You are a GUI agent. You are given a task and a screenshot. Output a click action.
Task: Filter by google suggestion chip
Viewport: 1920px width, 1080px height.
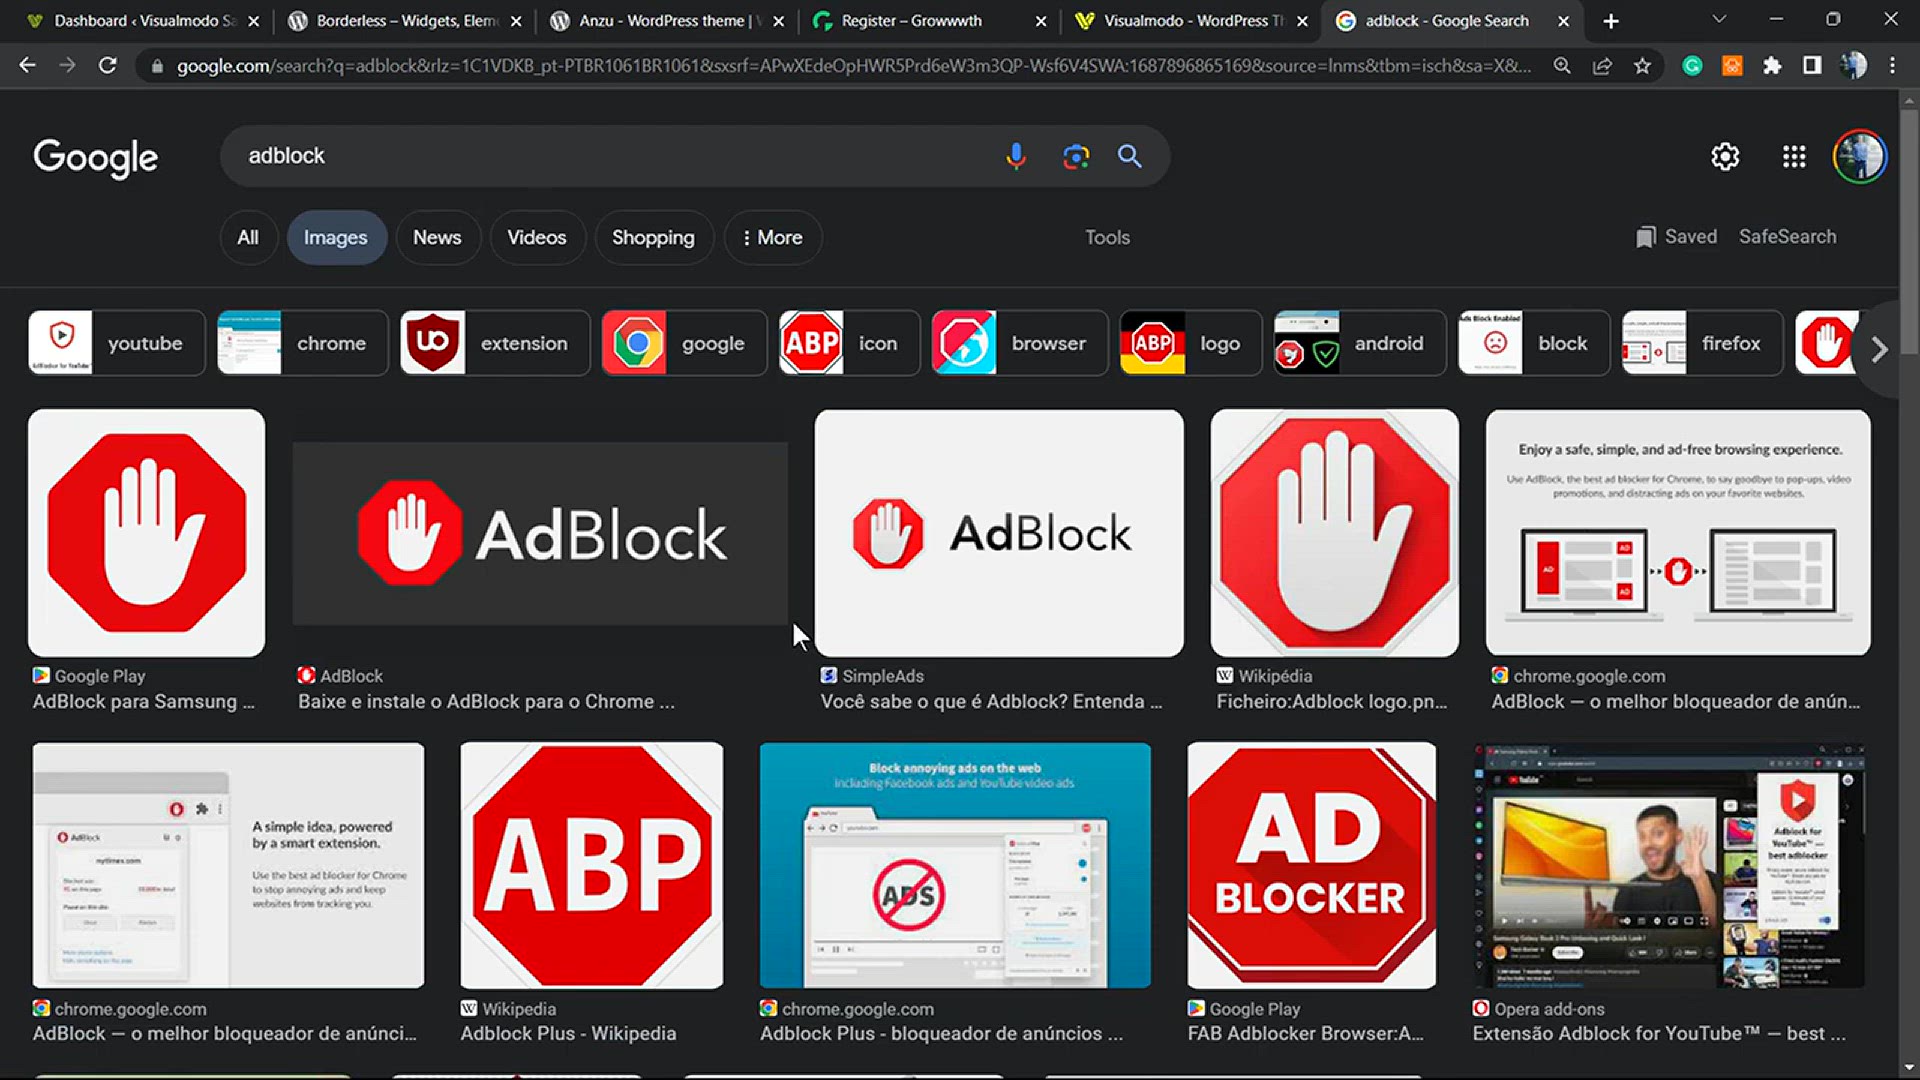pyautogui.click(x=684, y=343)
